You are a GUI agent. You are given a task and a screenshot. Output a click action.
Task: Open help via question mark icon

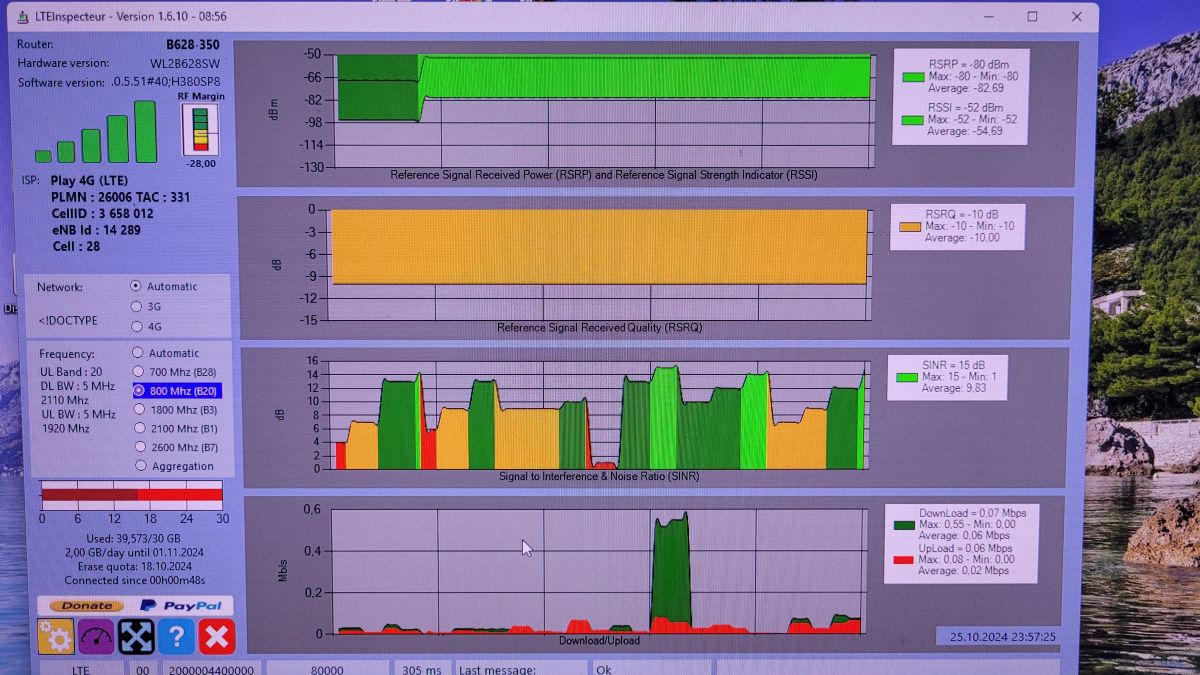click(176, 637)
